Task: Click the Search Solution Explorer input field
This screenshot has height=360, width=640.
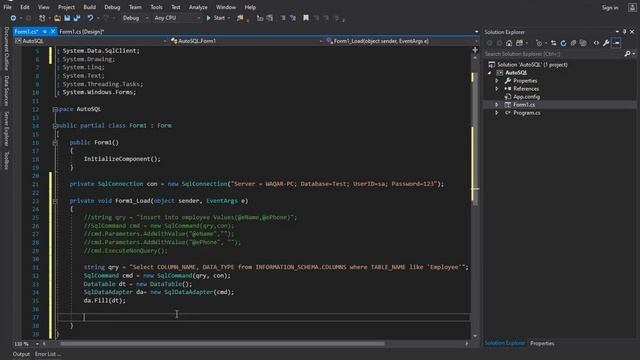Action: click(x=553, y=54)
